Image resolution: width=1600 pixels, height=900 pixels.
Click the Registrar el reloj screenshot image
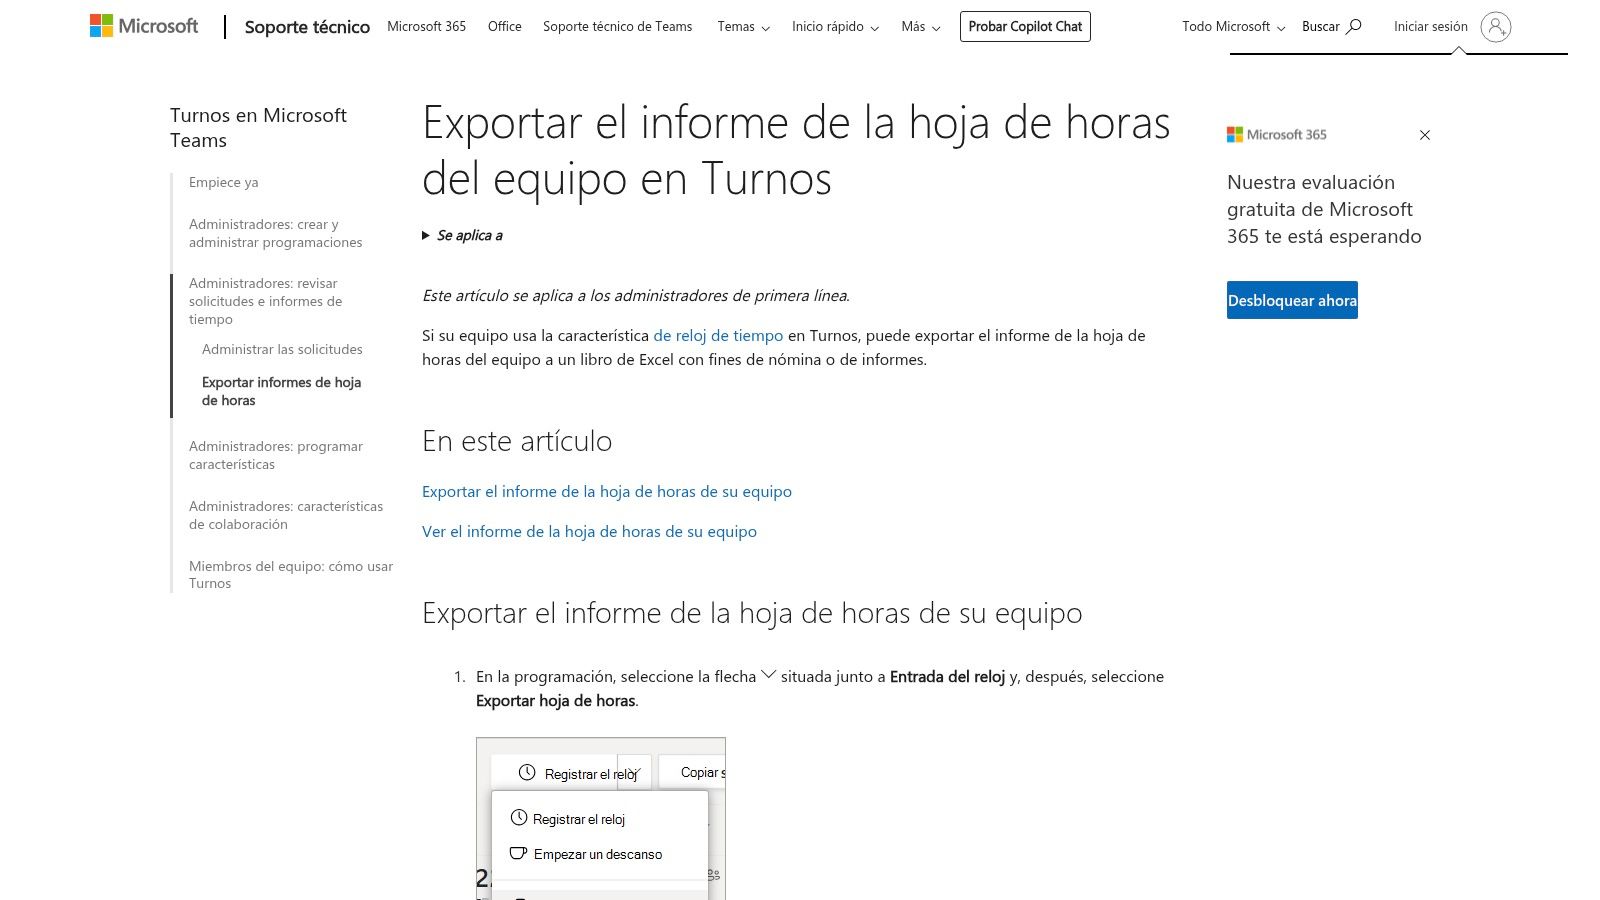point(601,818)
